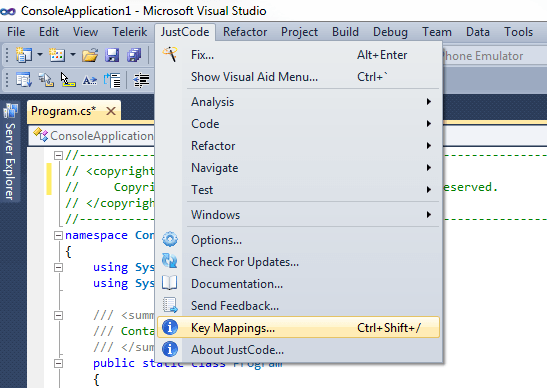Click the Check For Updates refresh icon

170,261
